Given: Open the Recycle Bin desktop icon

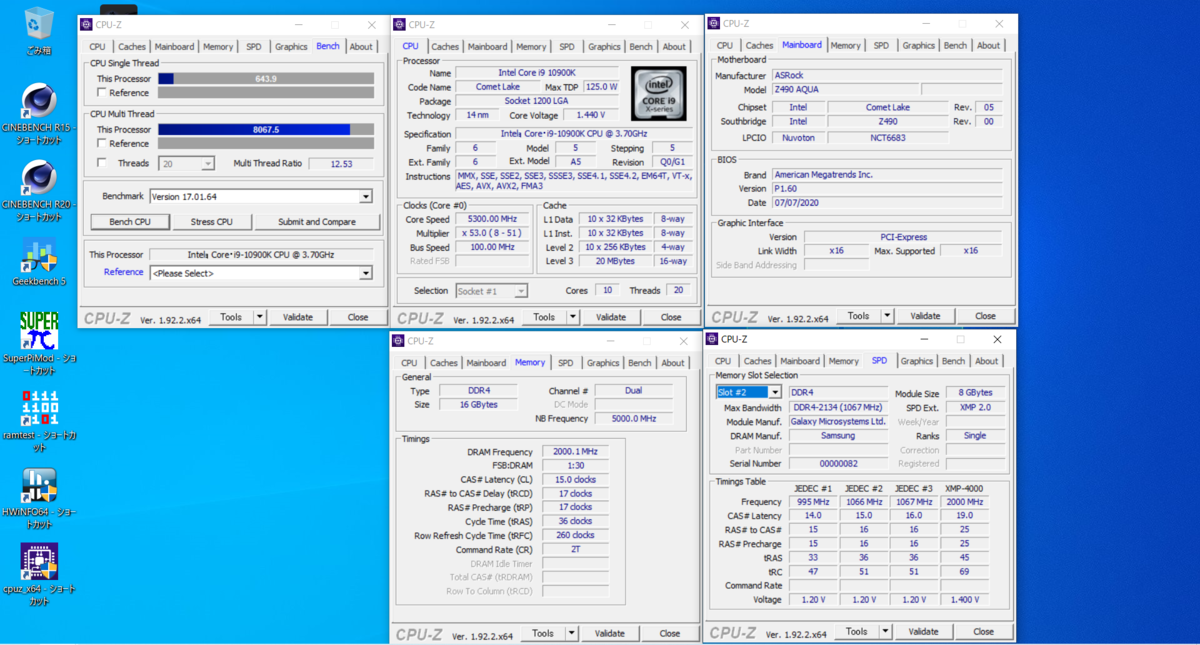Looking at the screenshot, I should click(x=39, y=30).
